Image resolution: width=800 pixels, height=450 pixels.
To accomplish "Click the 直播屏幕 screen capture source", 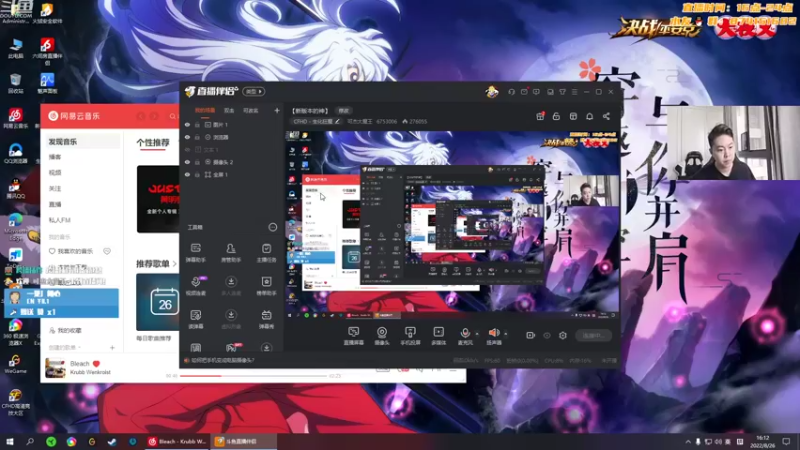I will (x=353, y=336).
